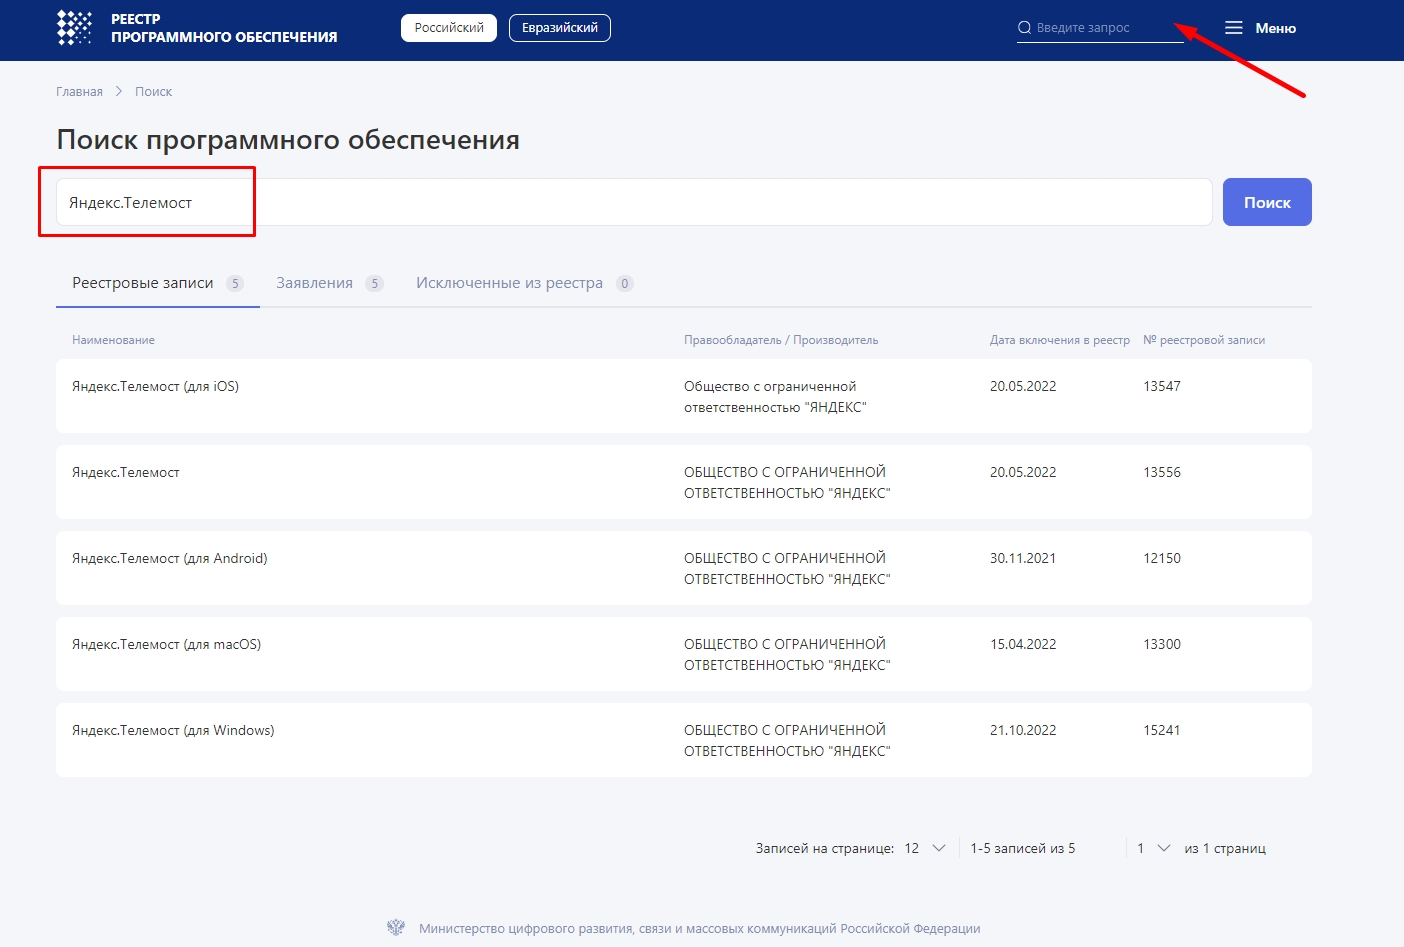The image size is (1404, 947).
Task: Click the 1-5 записей из 5 text
Action: pyautogui.click(x=1023, y=848)
